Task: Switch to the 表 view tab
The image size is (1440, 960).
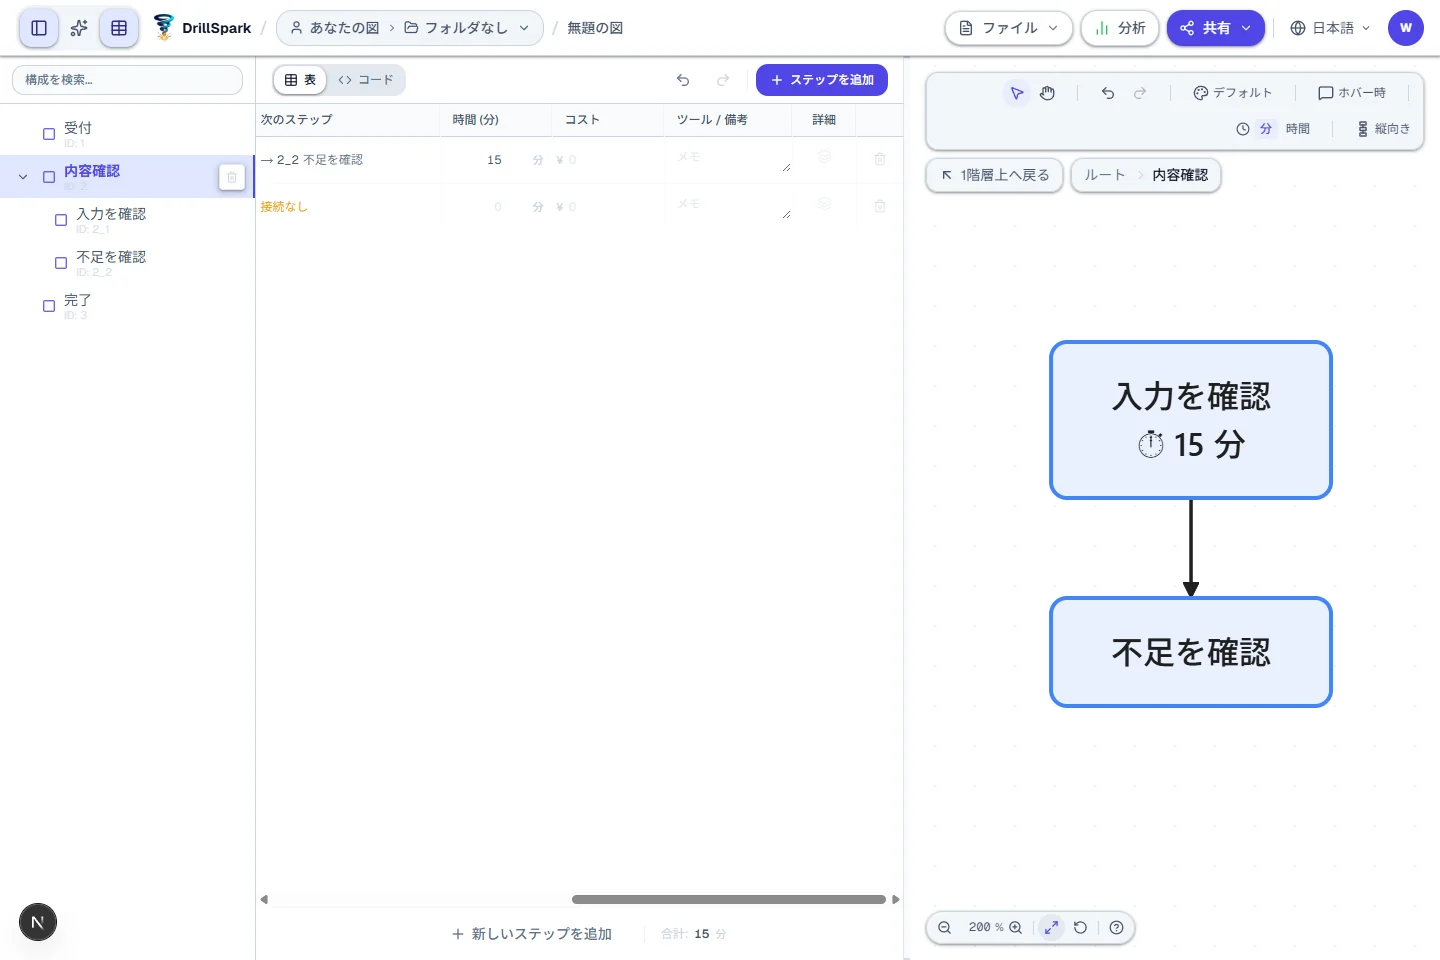Action: (300, 80)
